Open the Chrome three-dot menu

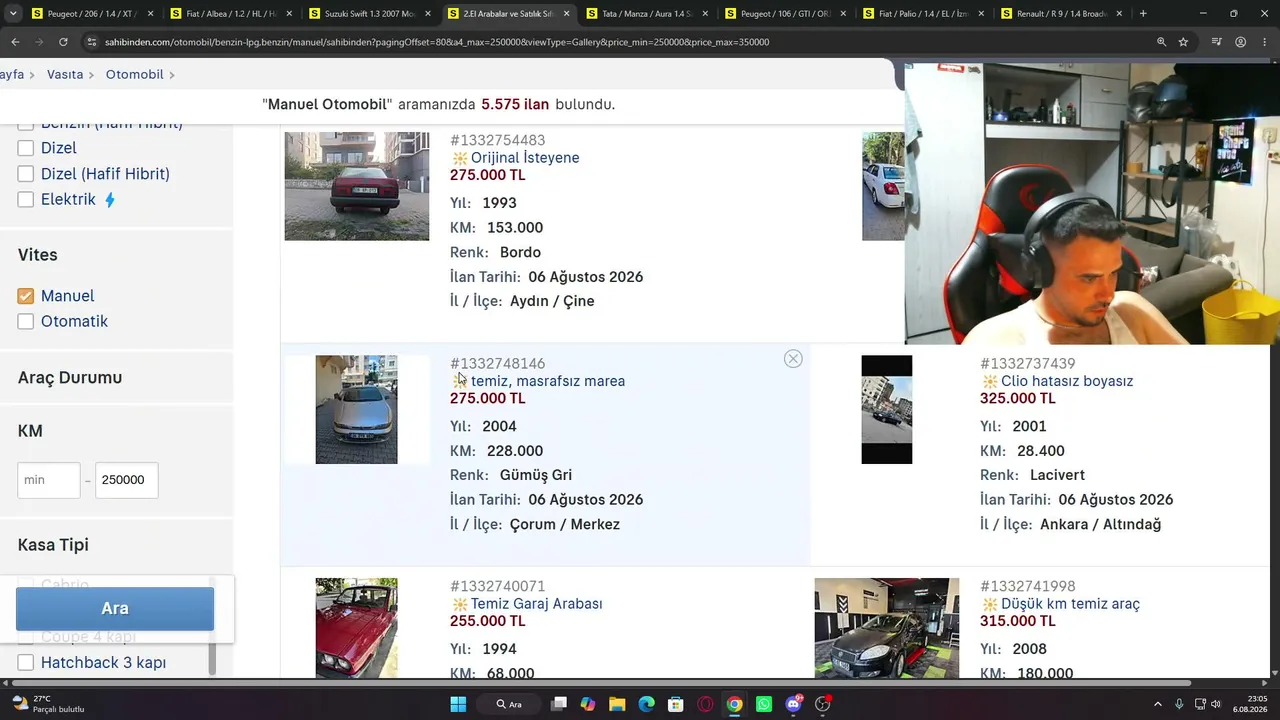pyautogui.click(x=1264, y=42)
